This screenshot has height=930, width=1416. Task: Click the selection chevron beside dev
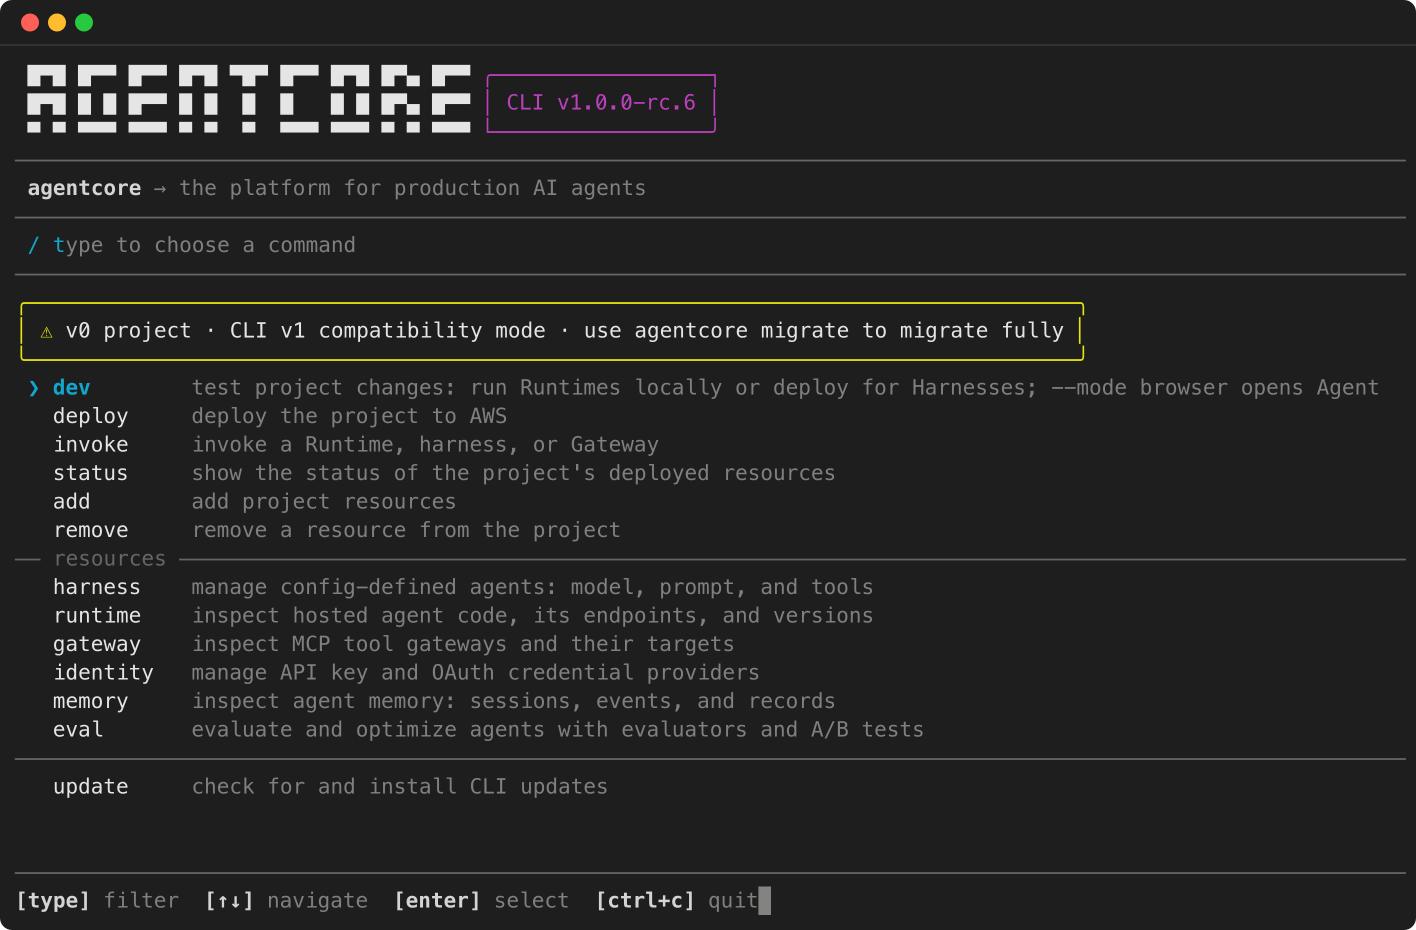(34, 388)
